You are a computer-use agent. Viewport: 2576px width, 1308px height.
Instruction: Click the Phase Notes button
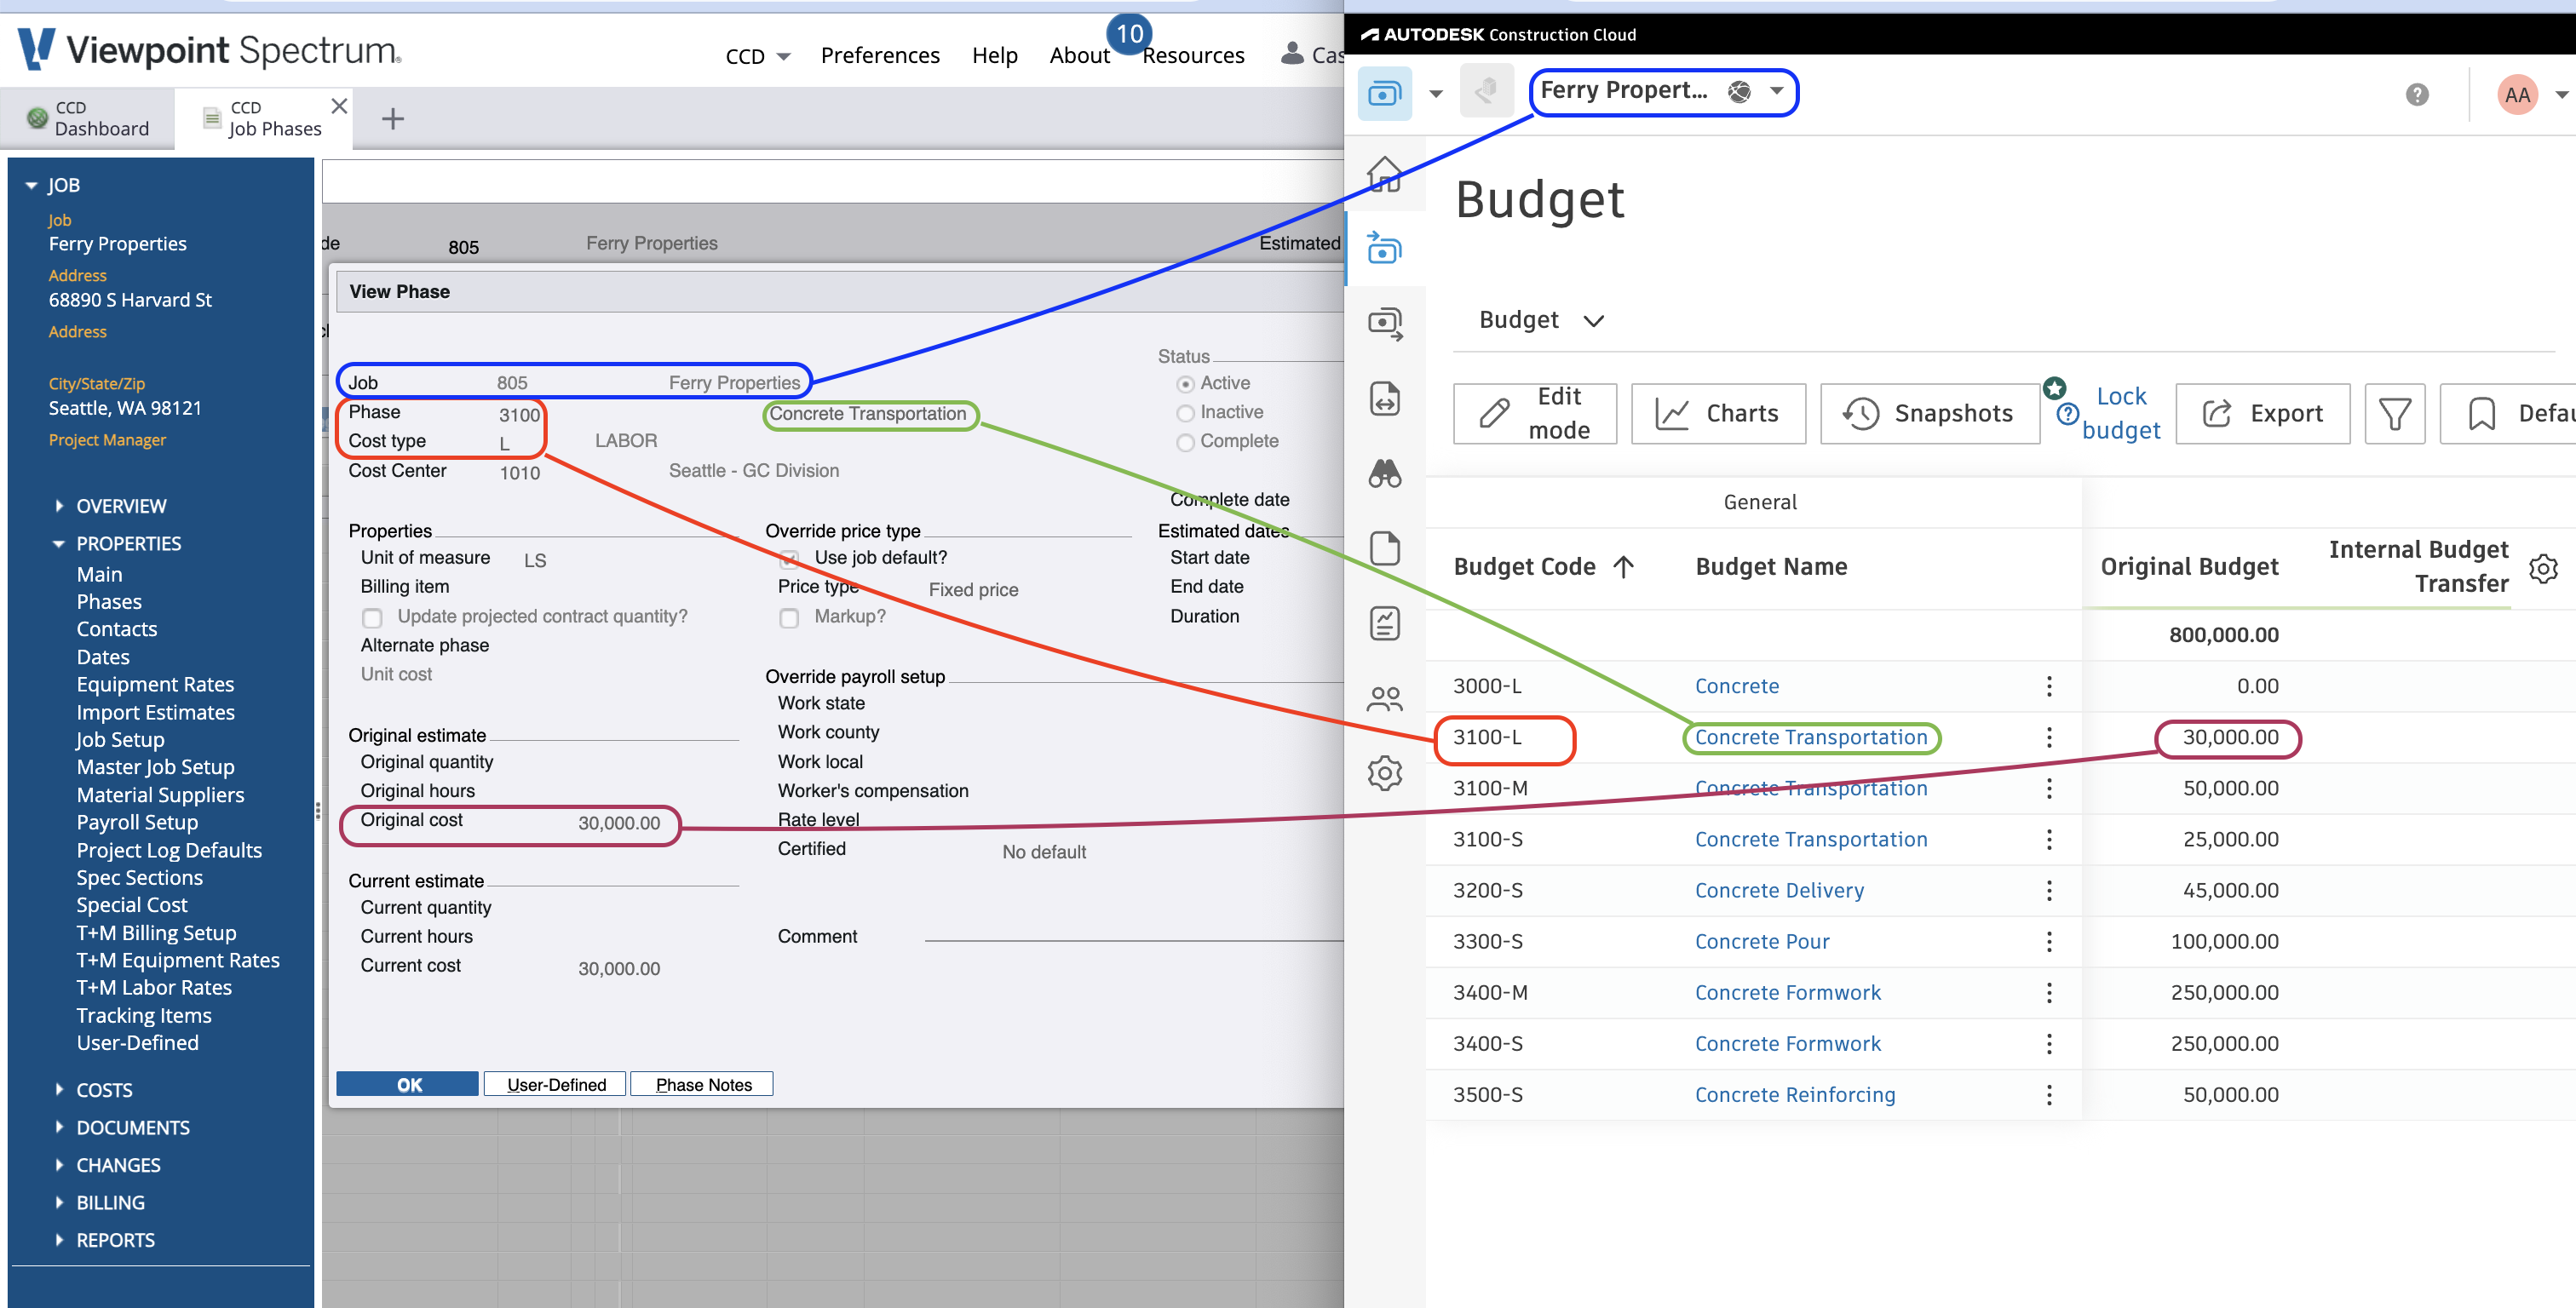[703, 1084]
